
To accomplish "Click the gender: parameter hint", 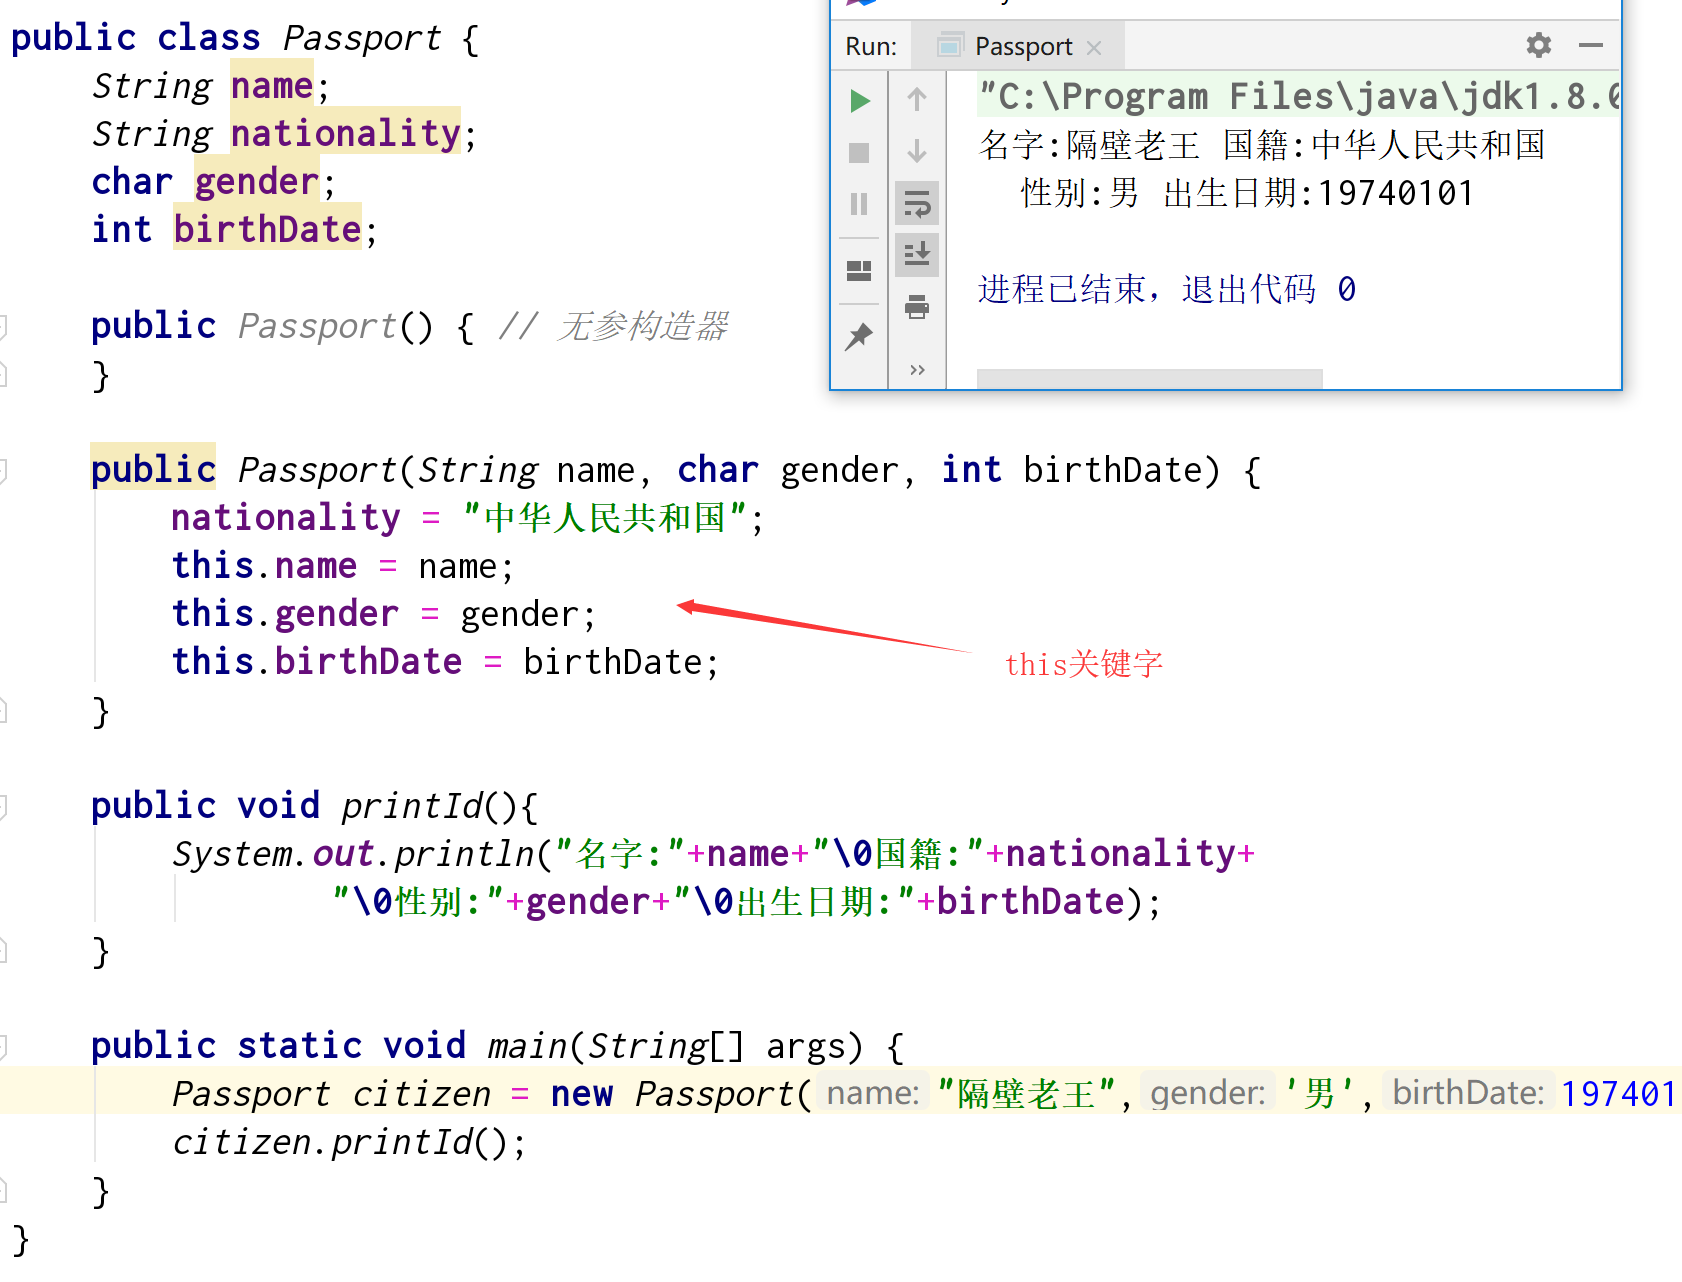I will [1208, 1093].
